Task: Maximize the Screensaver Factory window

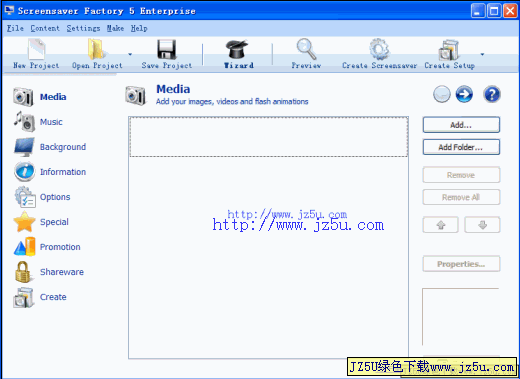Action: pos(494,11)
